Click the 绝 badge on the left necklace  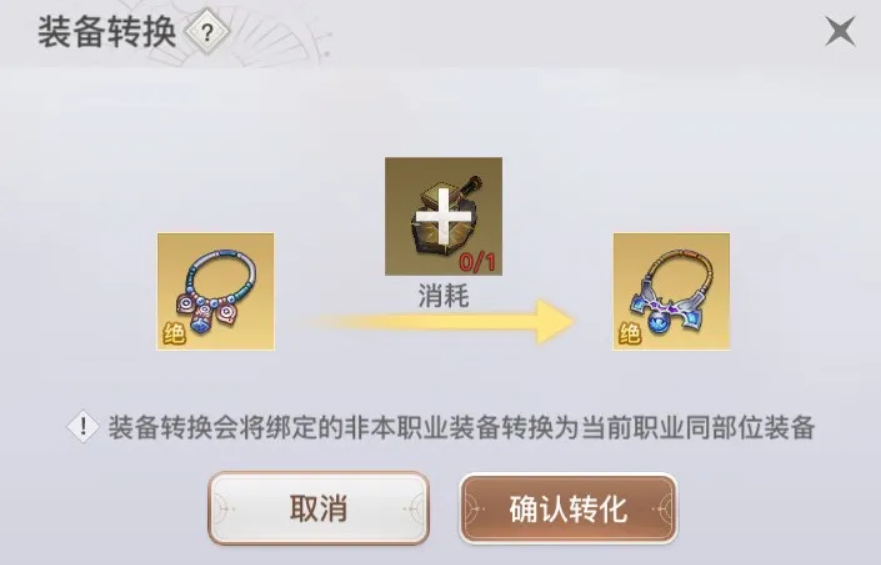pos(174,334)
